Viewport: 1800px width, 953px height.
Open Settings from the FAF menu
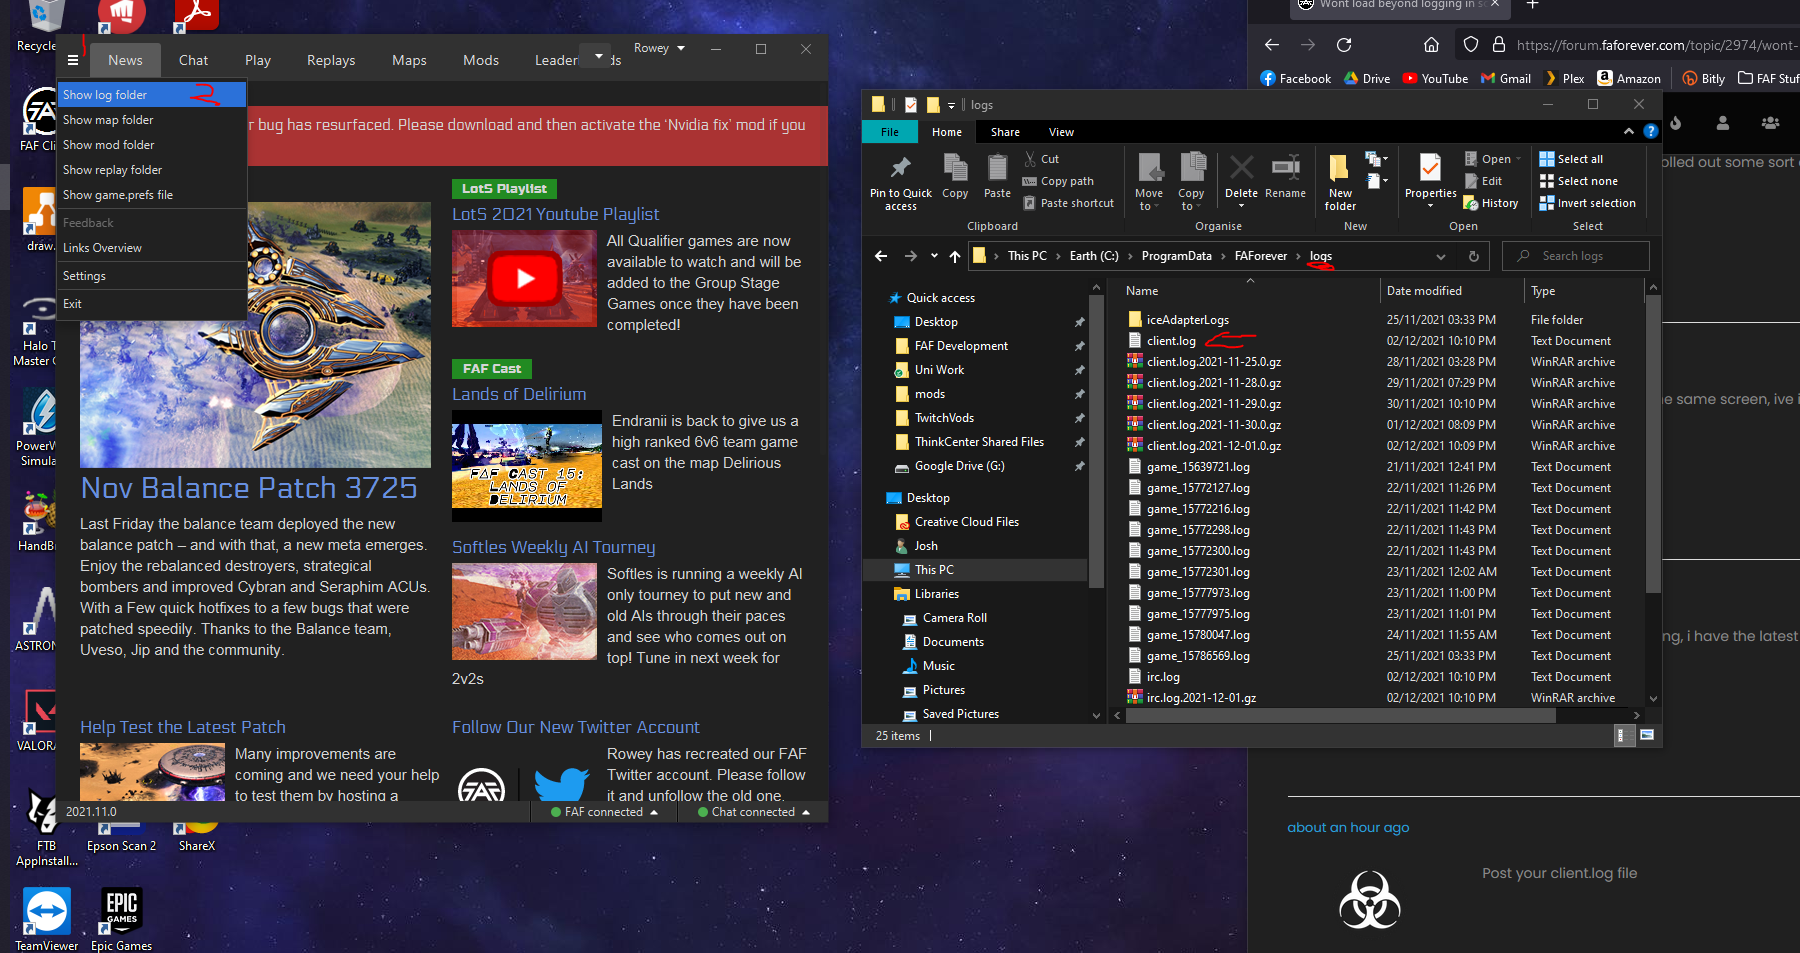[152, 276]
